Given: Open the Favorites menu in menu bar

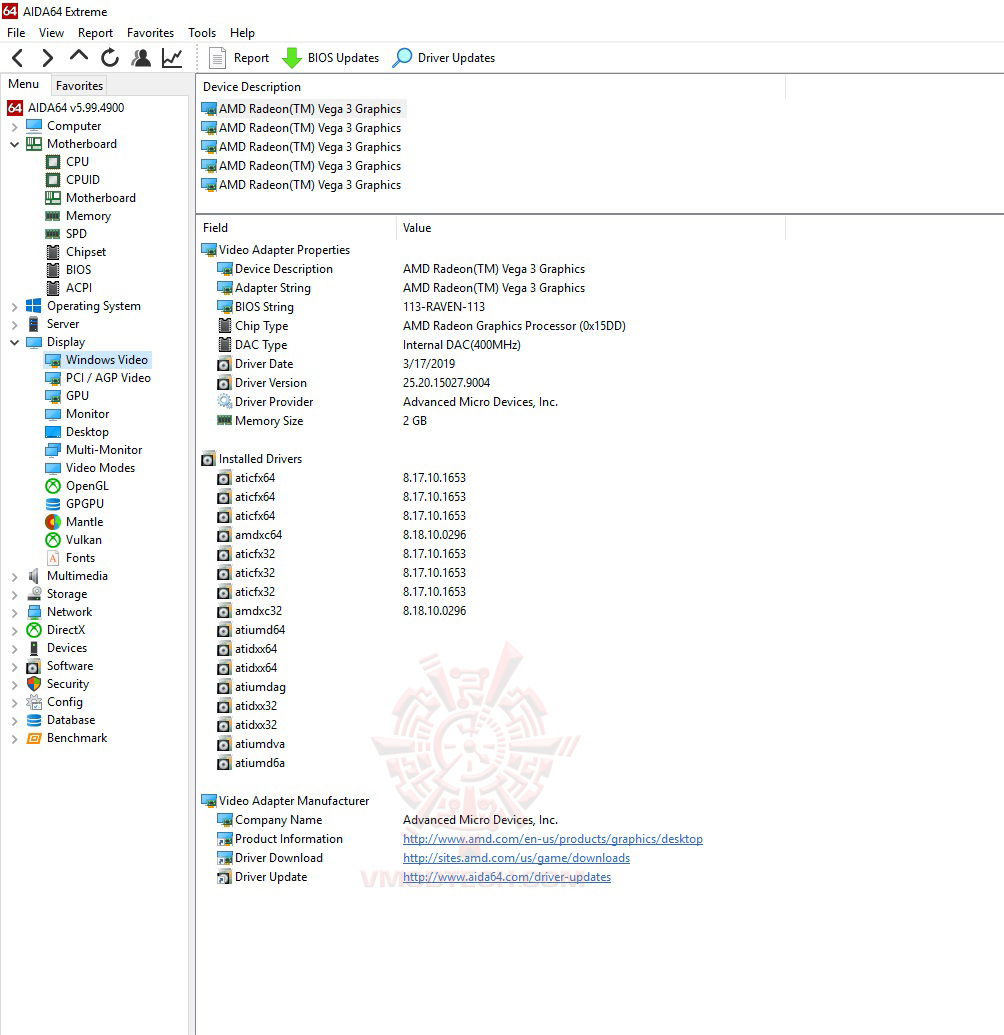Looking at the screenshot, I should [151, 32].
